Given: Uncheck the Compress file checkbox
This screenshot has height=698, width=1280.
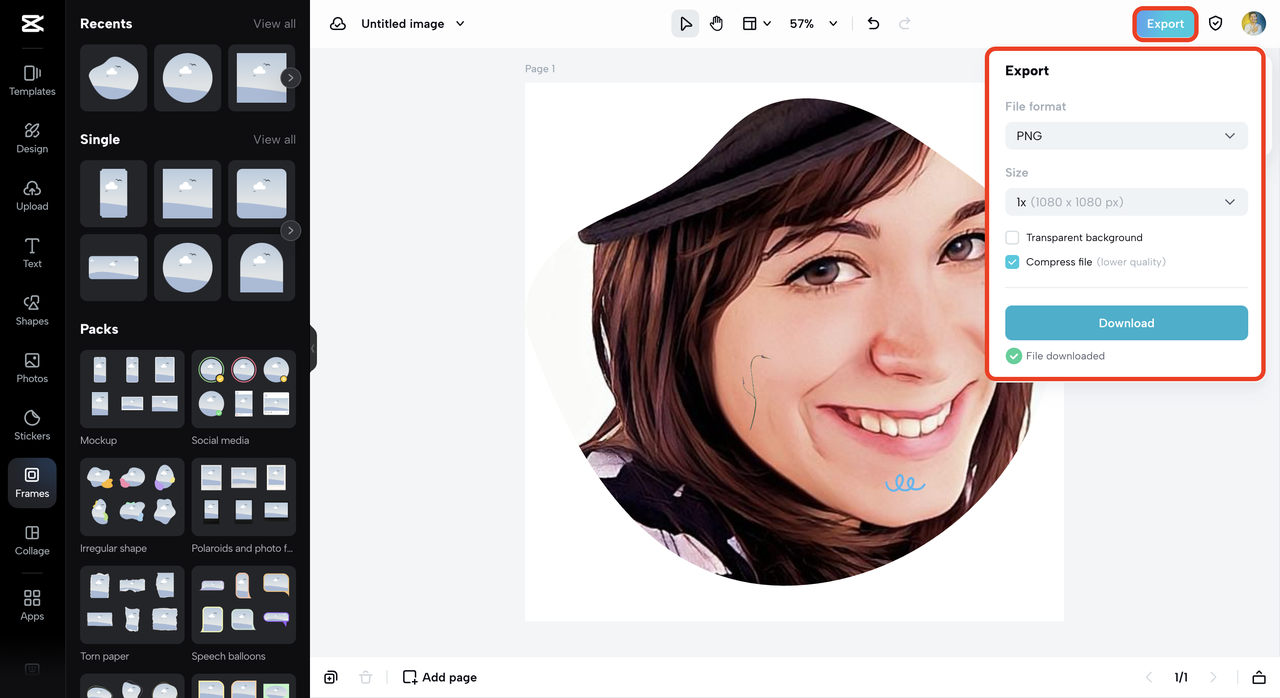Looking at the screenshot, I should click(x=1012, y=262).
